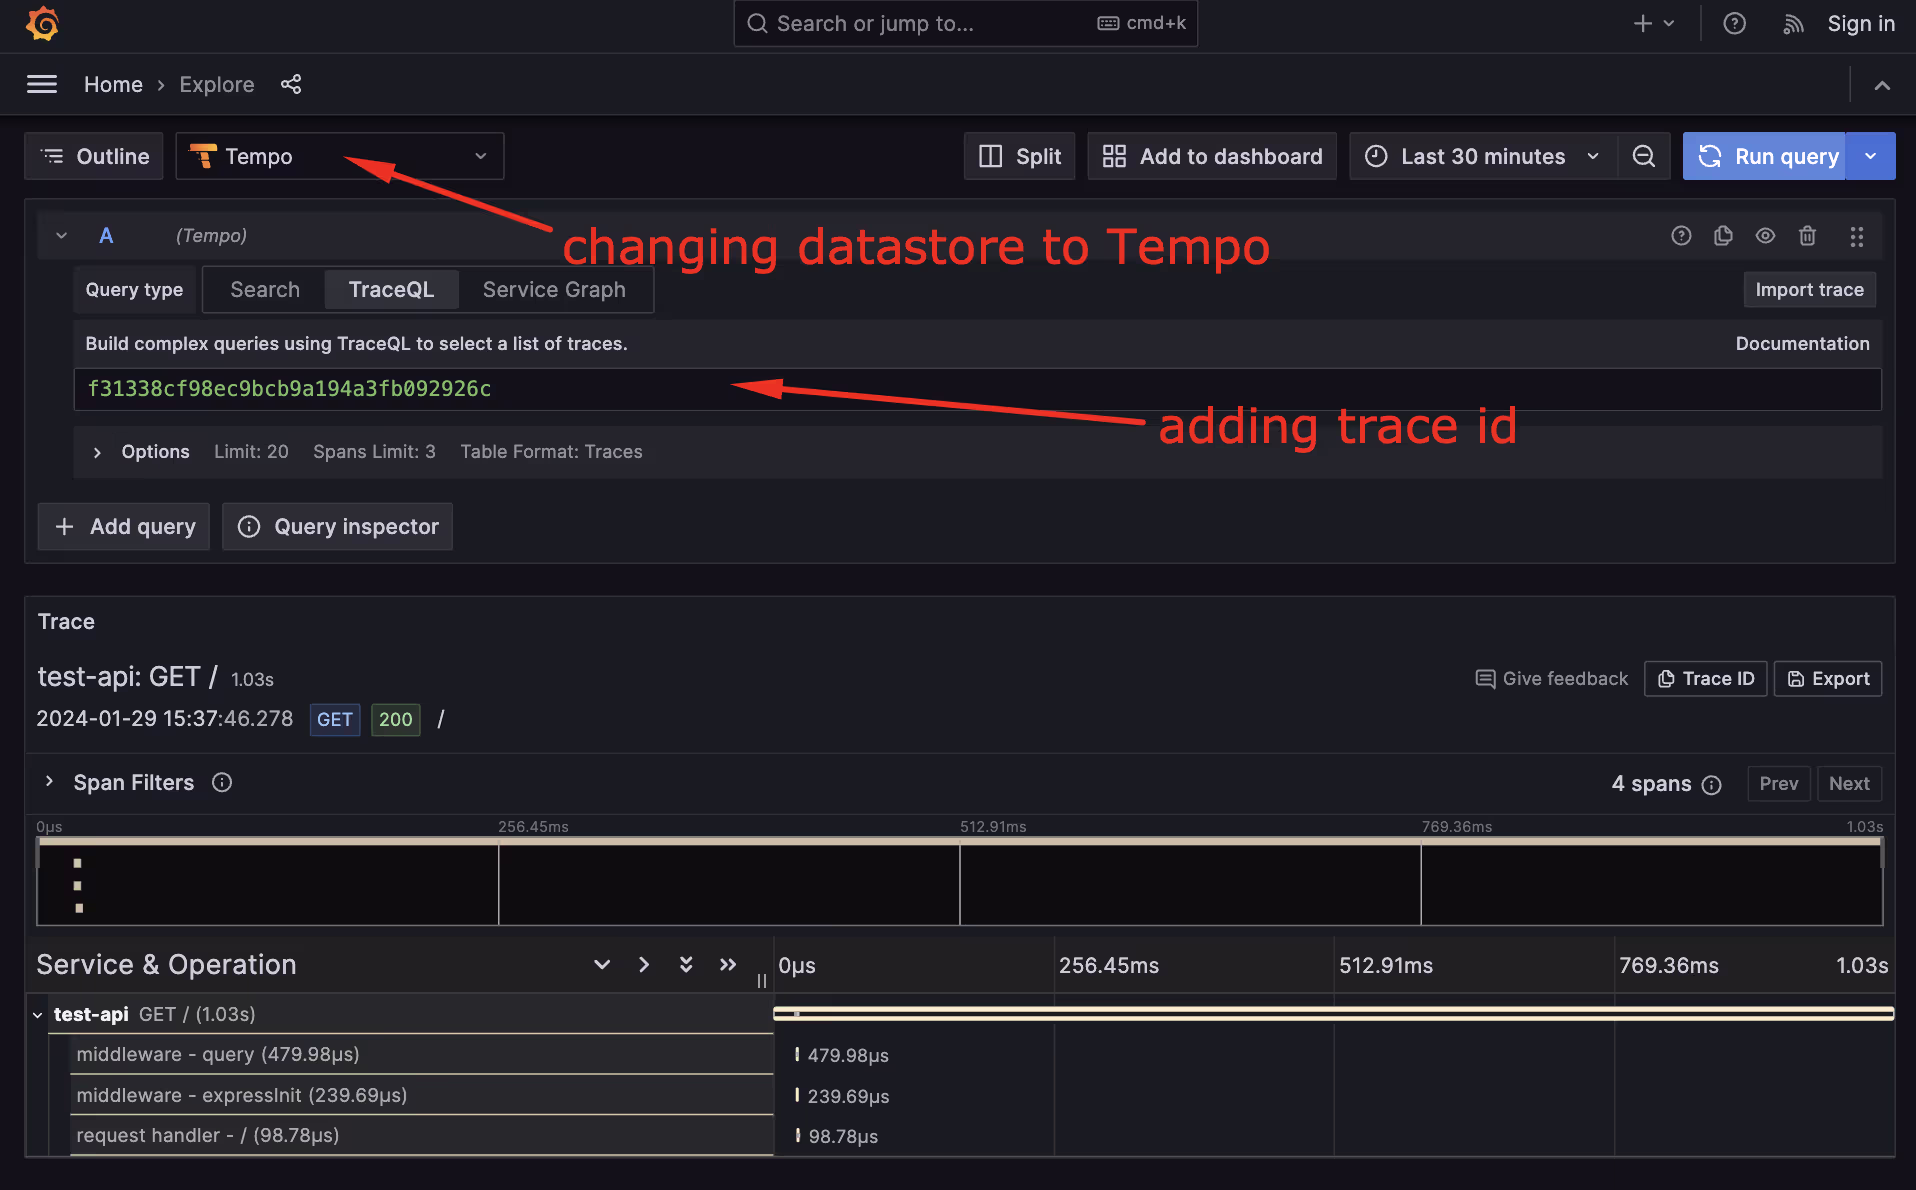Image resolution: width=1916 pixels, height=1190 pixels.
Task: Delete query A with the trash icon
Action: [x=1807, y=236]
